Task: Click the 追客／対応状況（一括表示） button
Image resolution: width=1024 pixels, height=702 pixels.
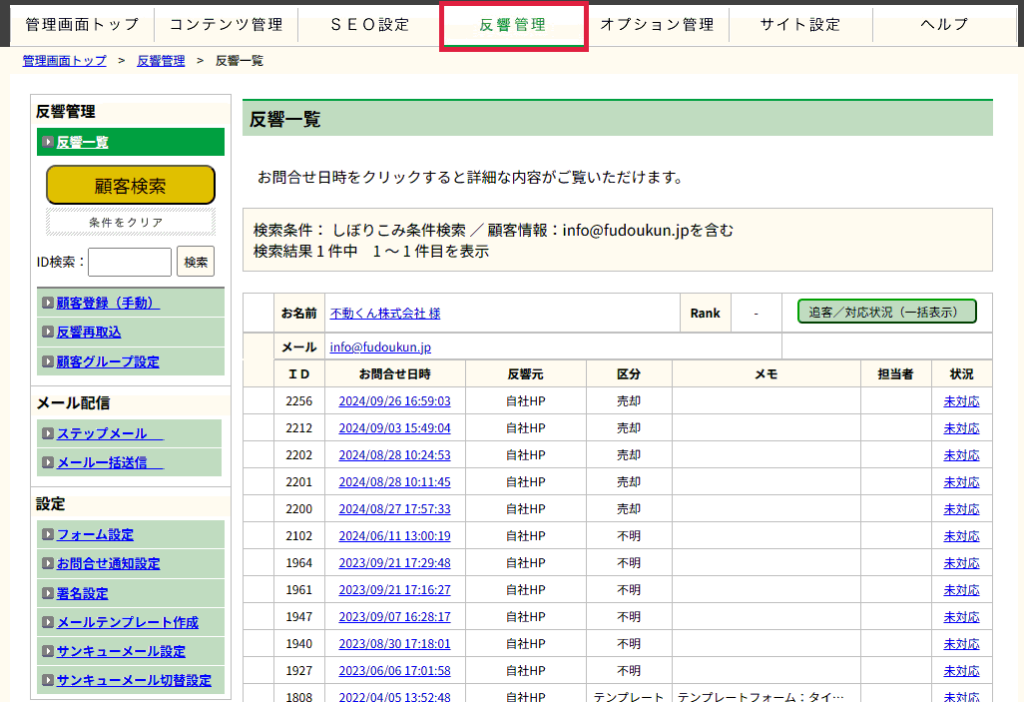Action: click(x=886, y=312)
